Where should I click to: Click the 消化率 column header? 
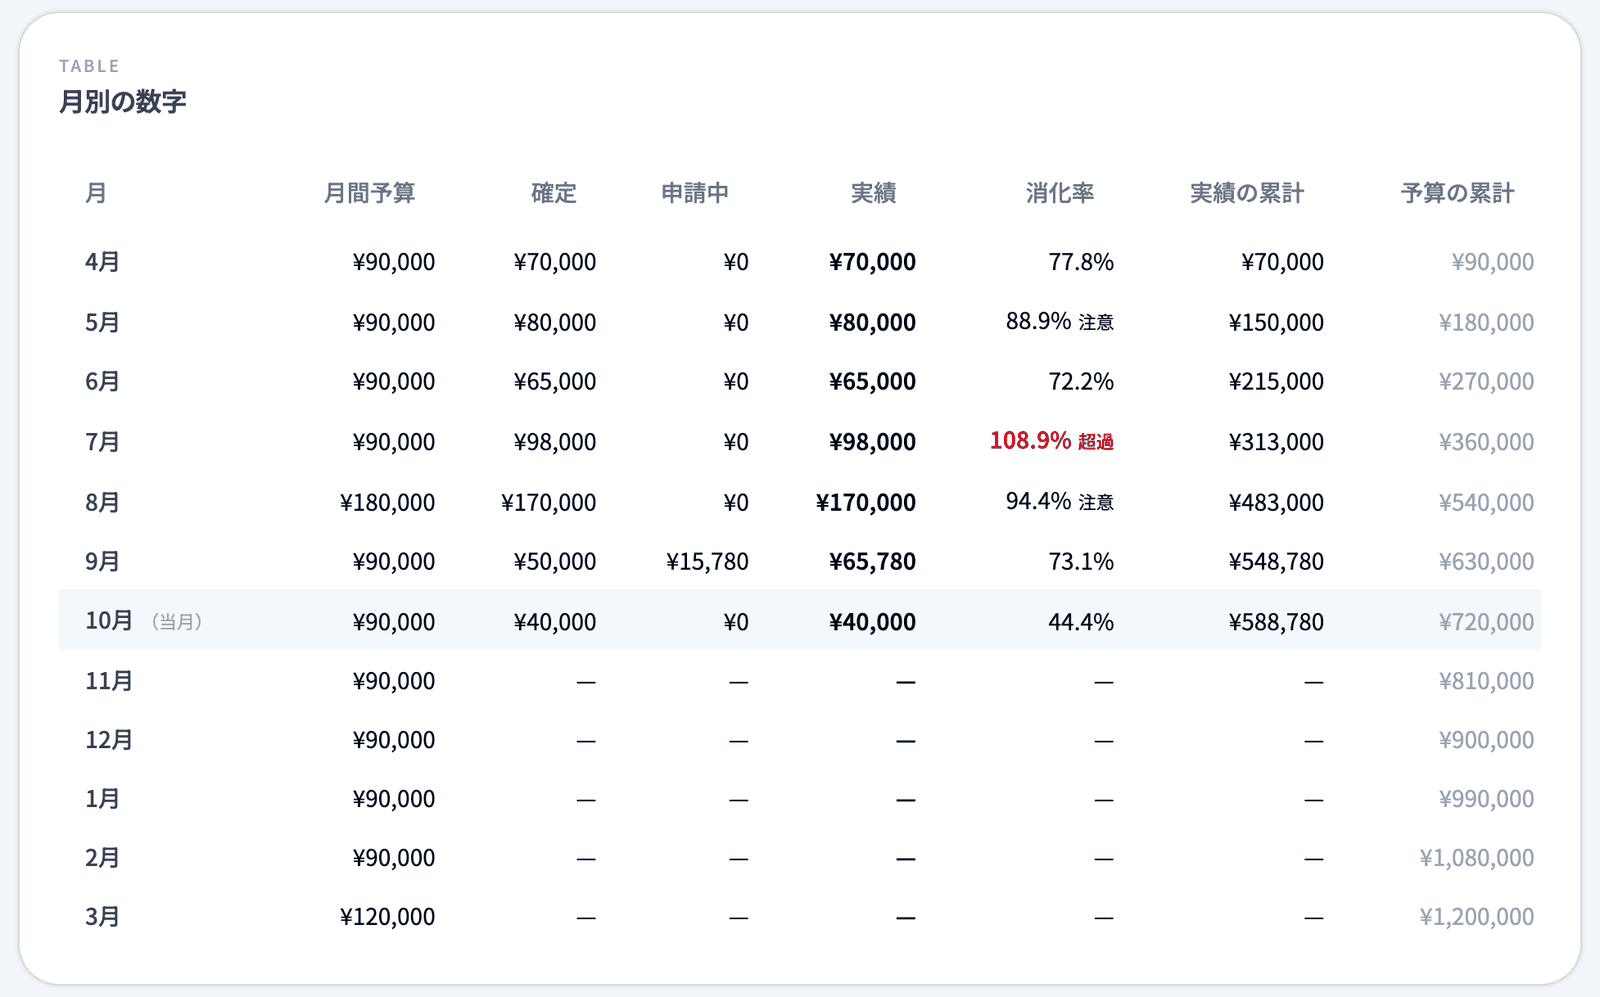tap(1060, 193)
